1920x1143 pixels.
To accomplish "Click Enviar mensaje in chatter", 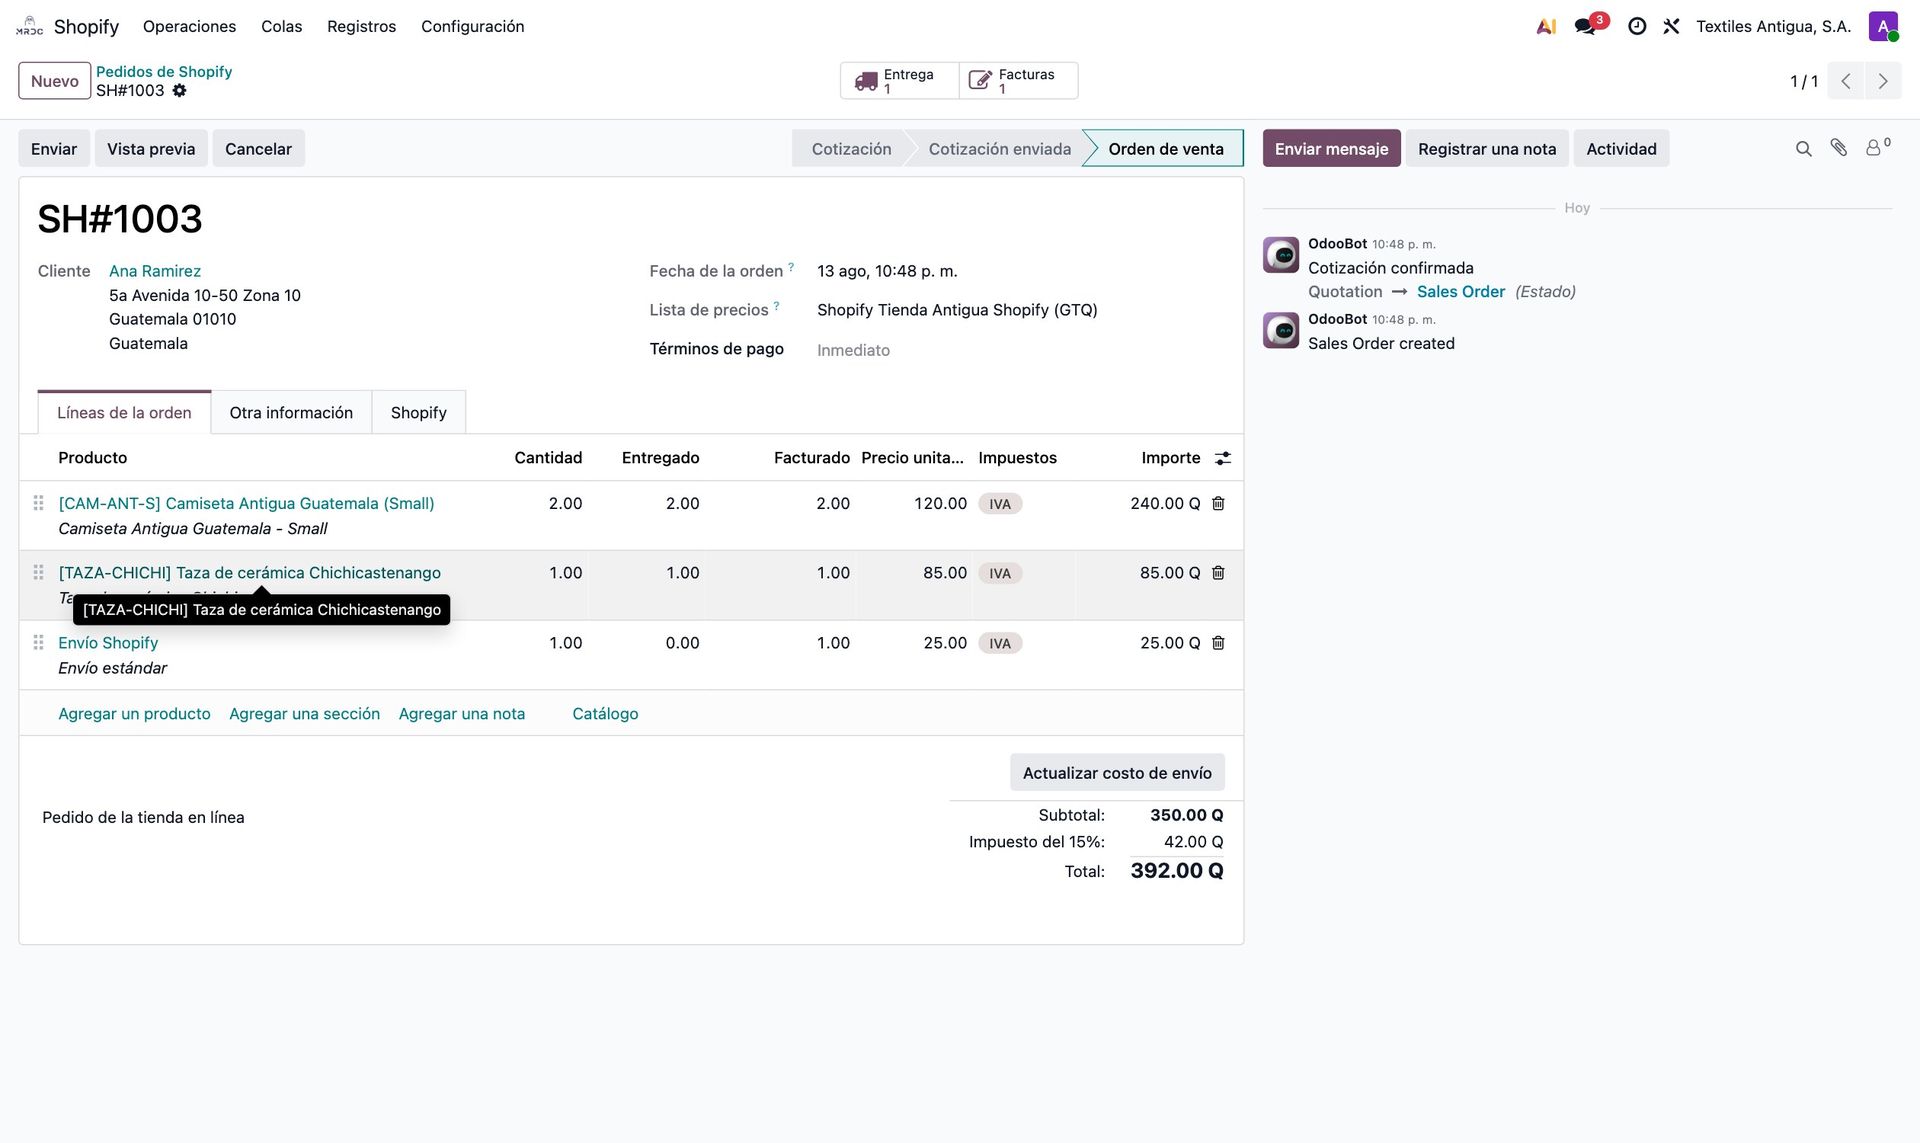I will [1331, 149].
